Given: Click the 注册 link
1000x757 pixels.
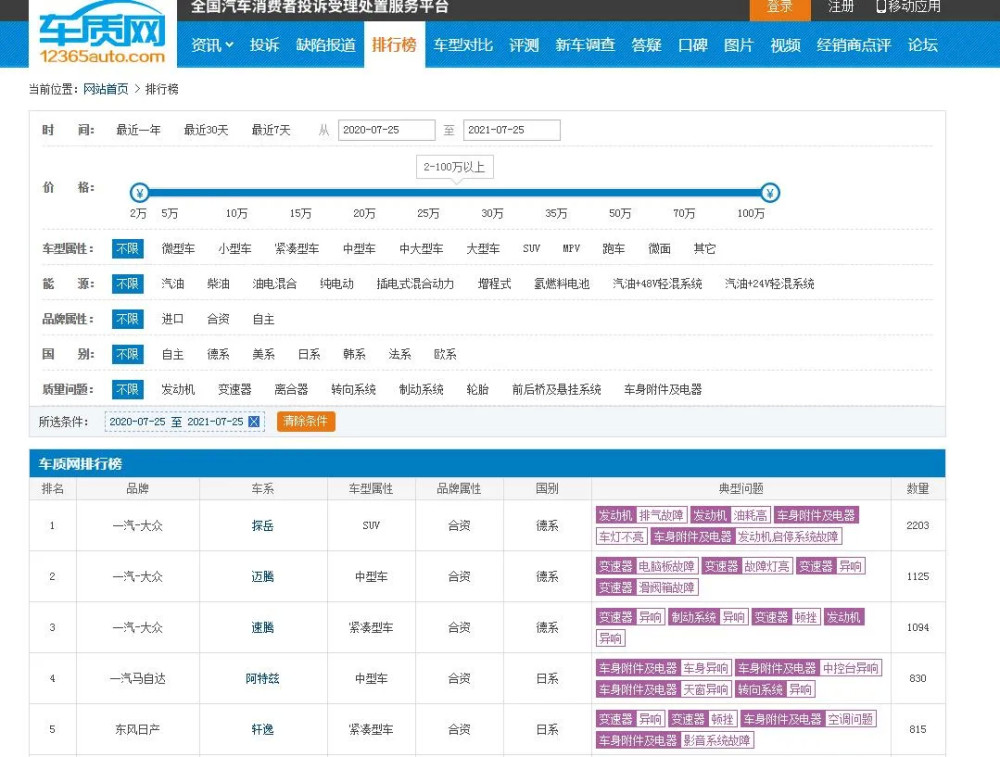Looking at the screenshot, I should tap(840, 6).
